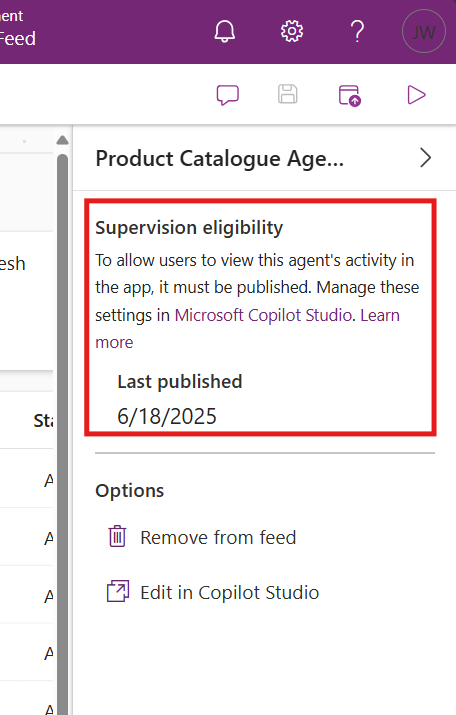Image resolution: width=456 pixels, height=715 pixels.
Task: Click the save floppy disk icon
Action: [x=288, y=94]
